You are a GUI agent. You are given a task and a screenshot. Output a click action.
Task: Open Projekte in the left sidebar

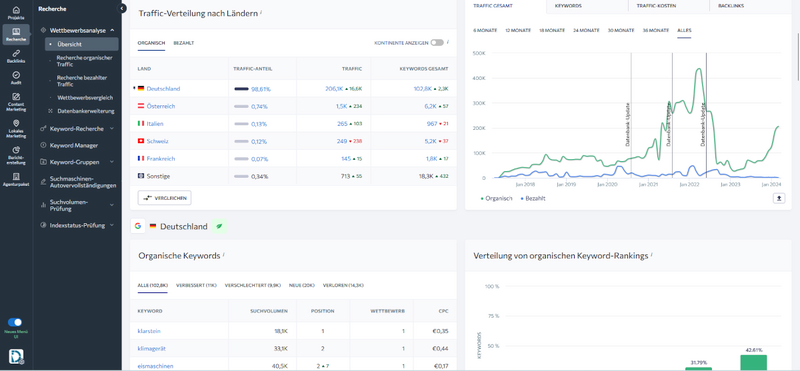[16, 13]
